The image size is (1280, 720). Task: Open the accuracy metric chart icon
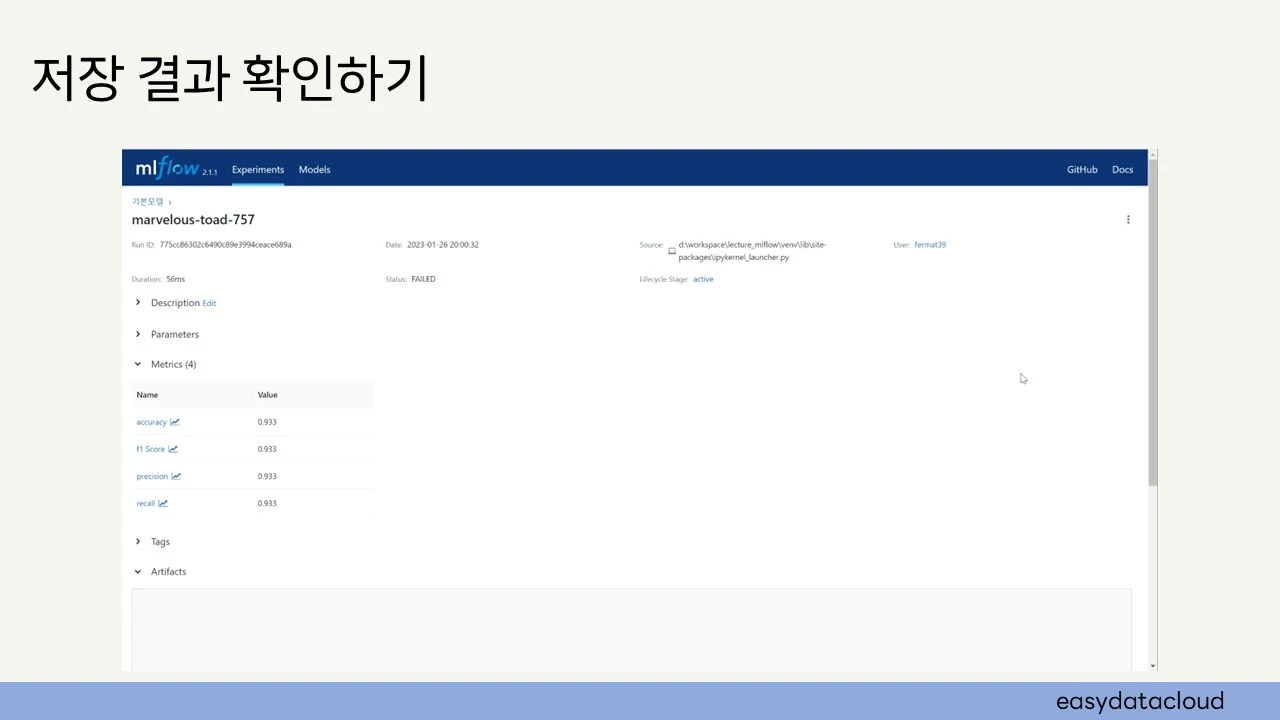[x=174, y=422]
